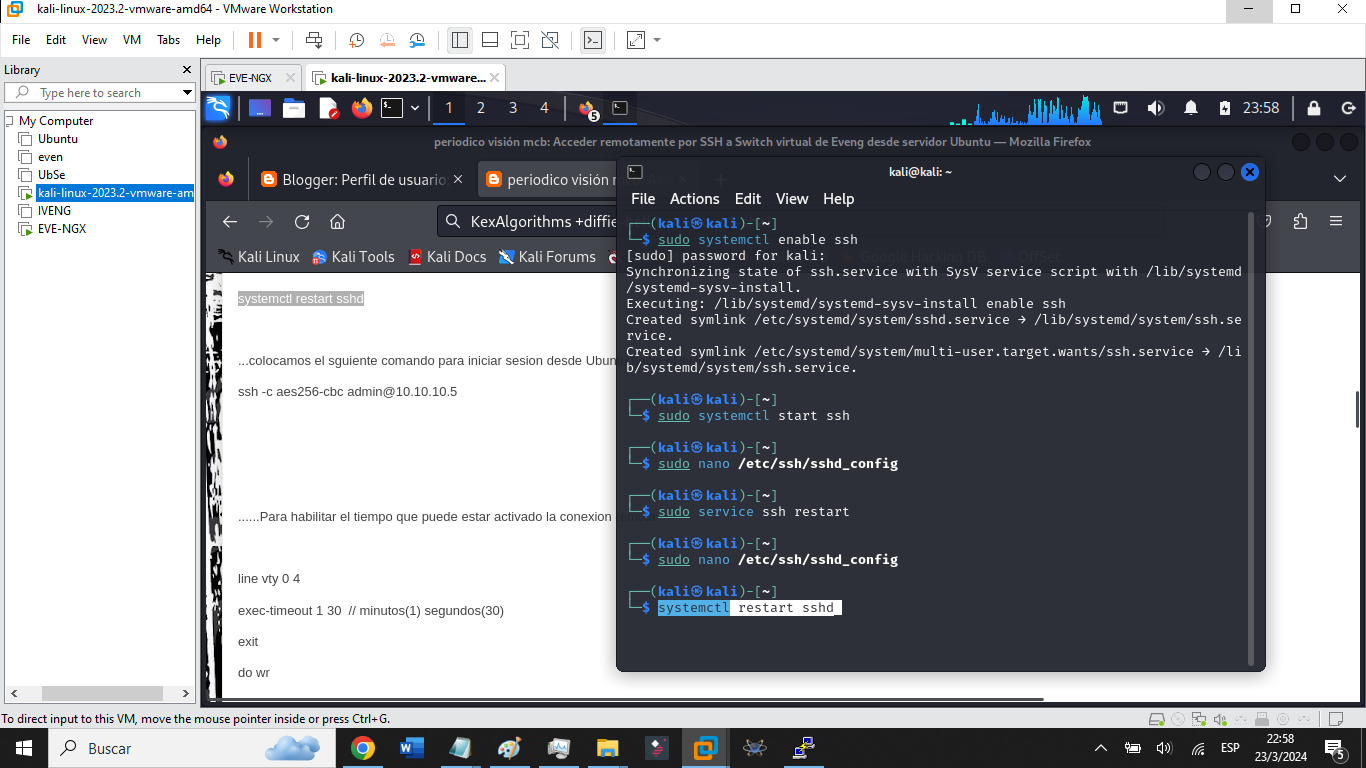
Task: Open the VM menu in VMware
Action: 132,40
